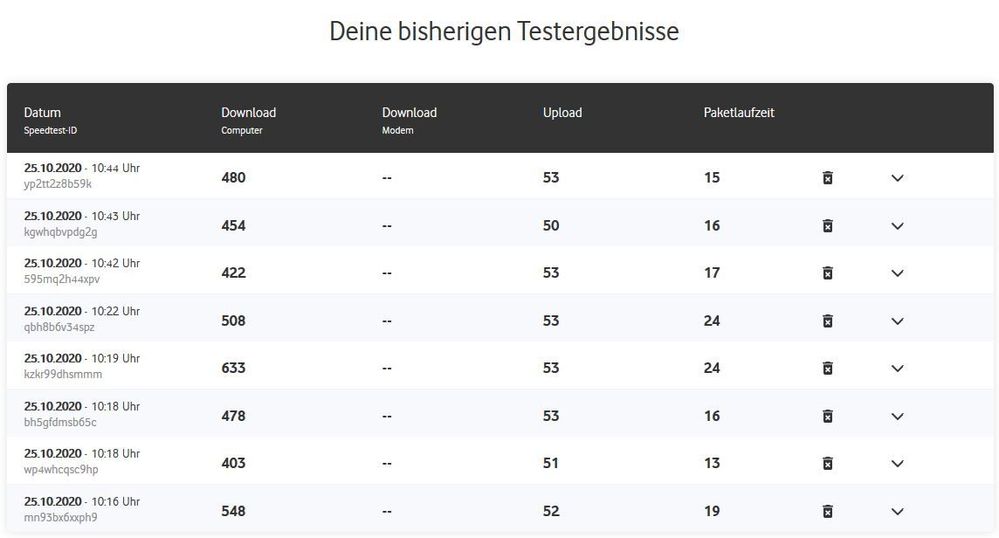Click the Upload column header
Viewport: 999px width, 538px height.
click(562, 113)
